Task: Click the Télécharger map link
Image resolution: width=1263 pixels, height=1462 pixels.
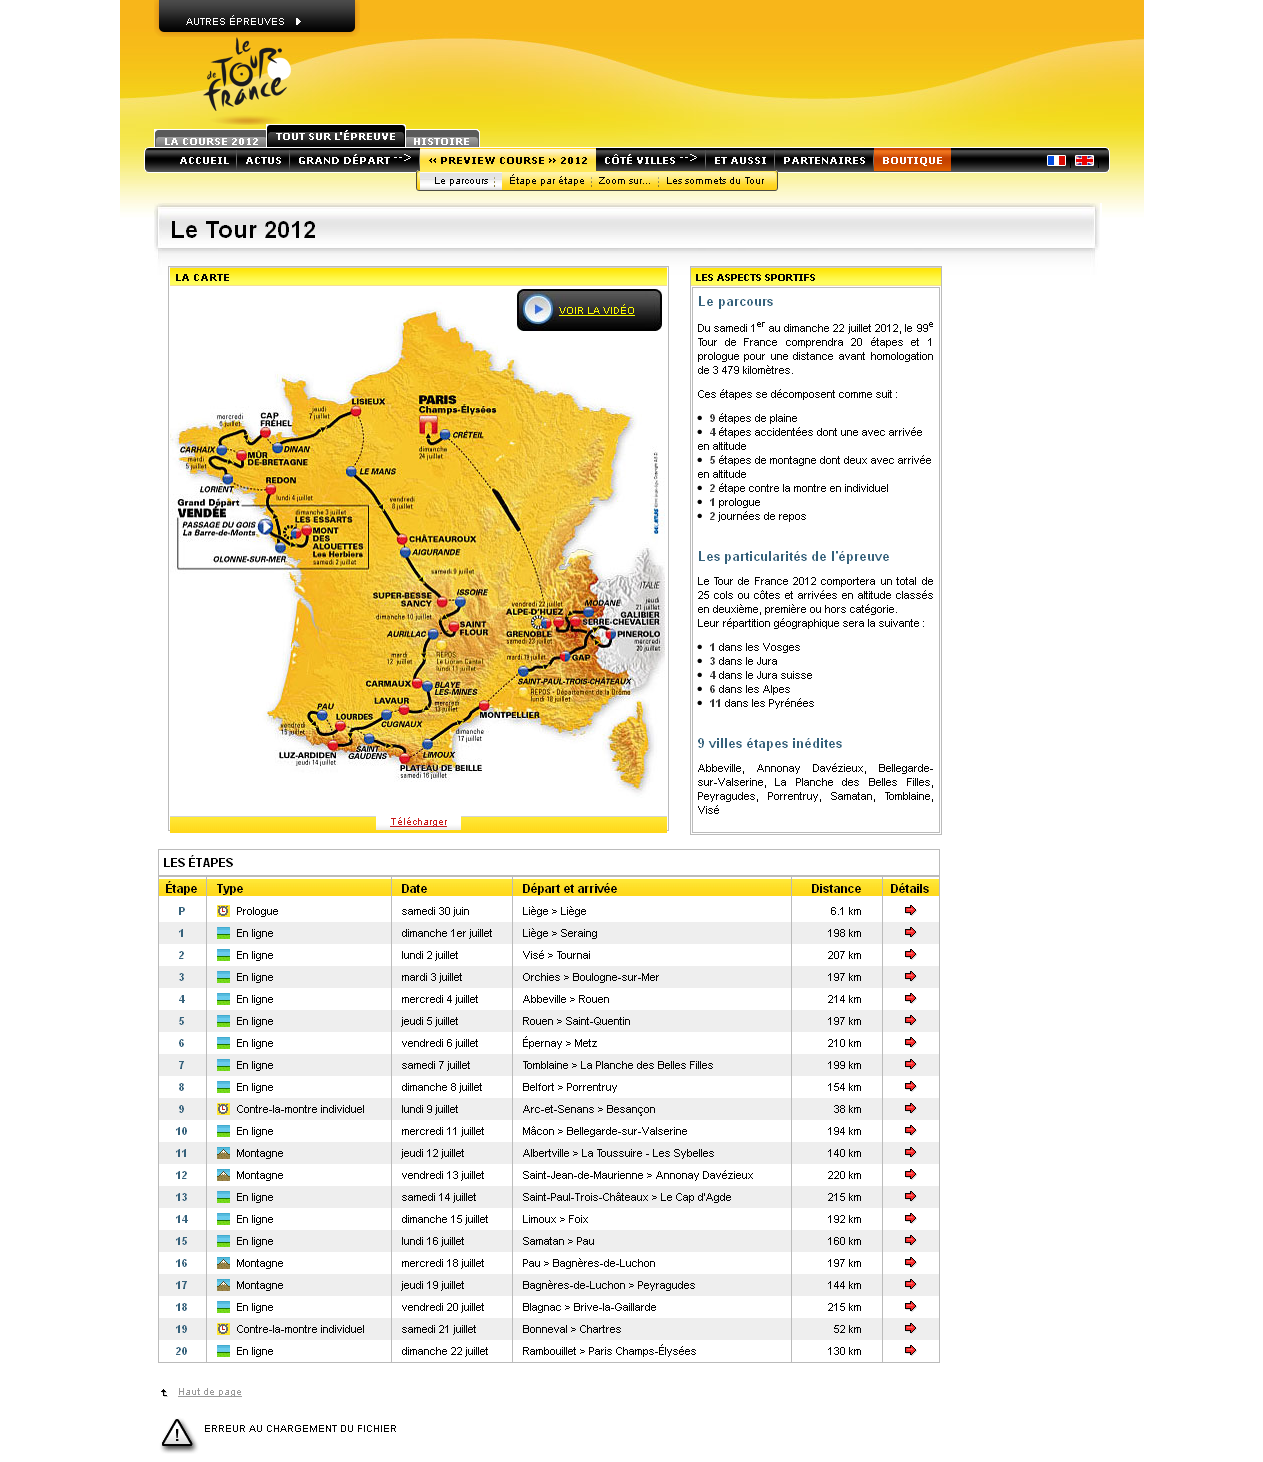Action: click(418, 822)
